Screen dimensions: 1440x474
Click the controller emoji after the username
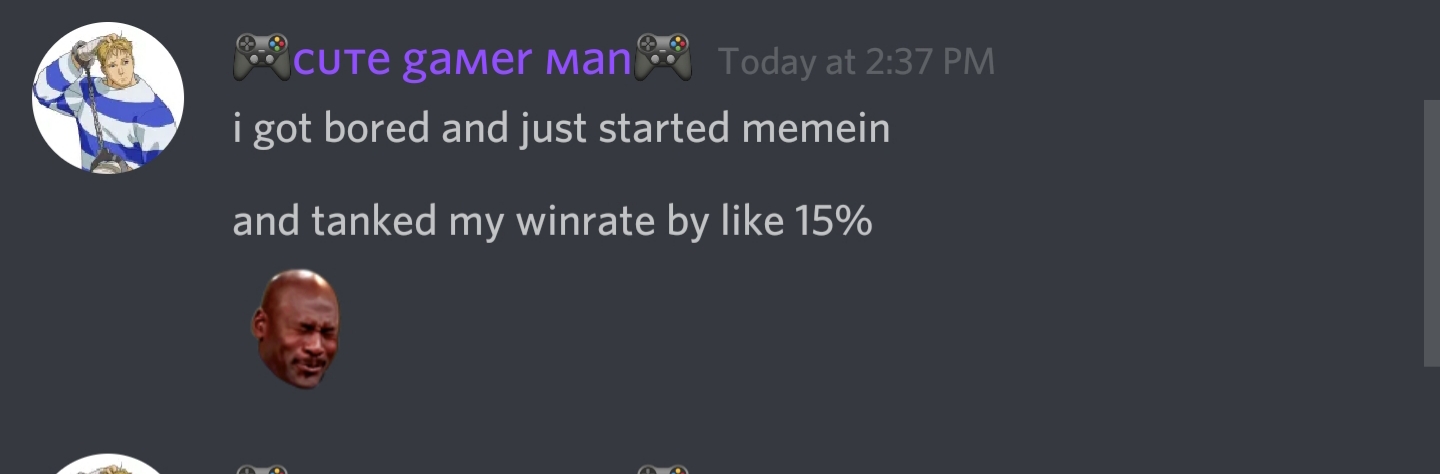coord(665,57)
